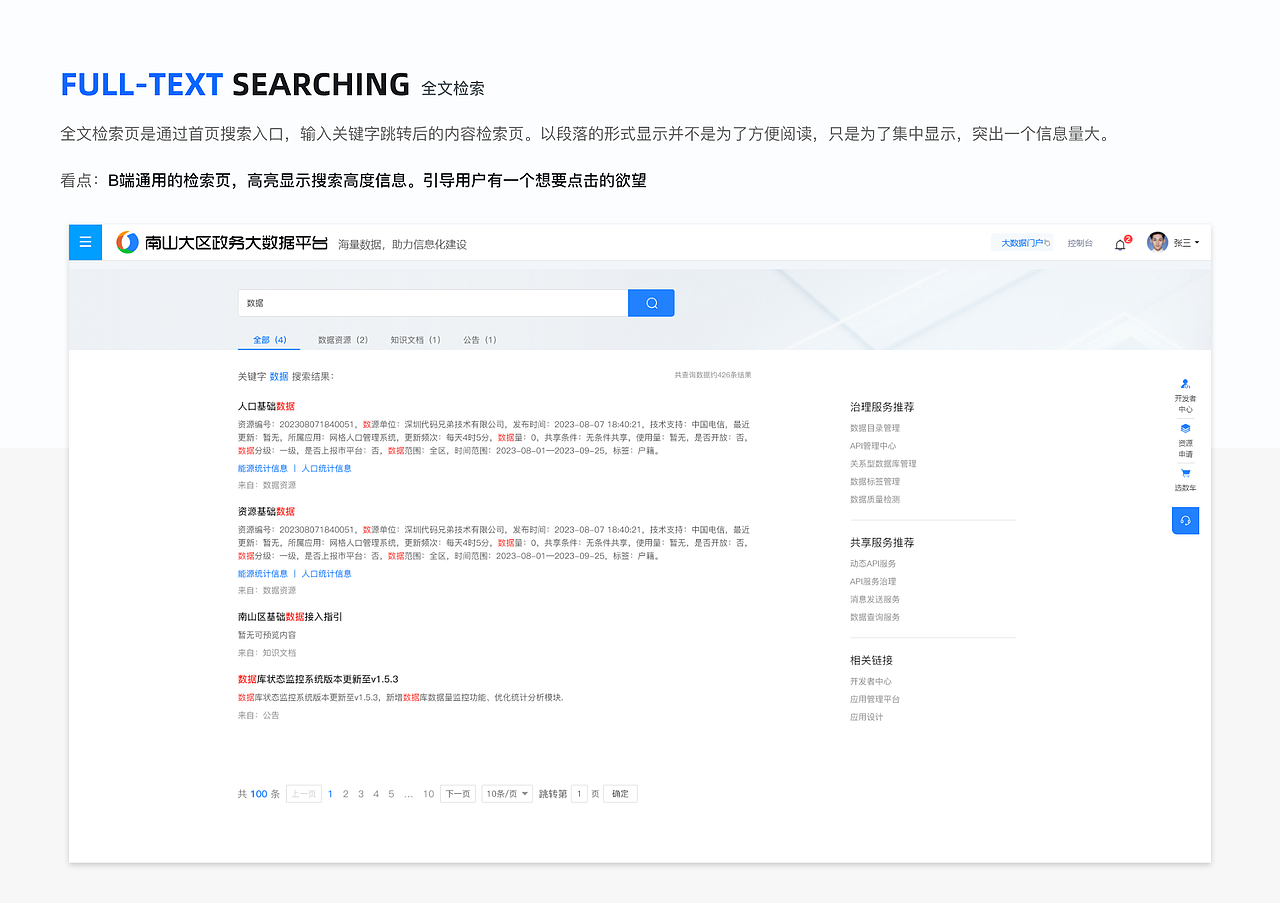
Task: Open result title 资源基础数据
Action: (266, 511)
